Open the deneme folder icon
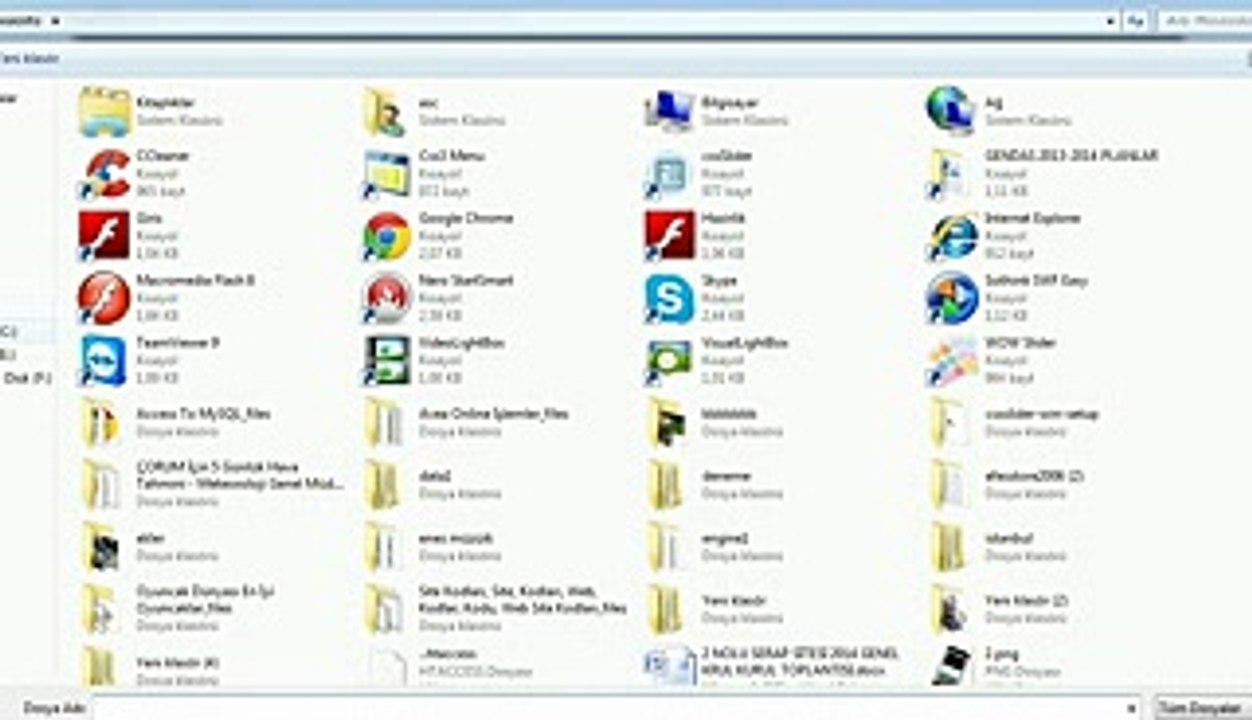1252x720 pixels. (665, 485)
